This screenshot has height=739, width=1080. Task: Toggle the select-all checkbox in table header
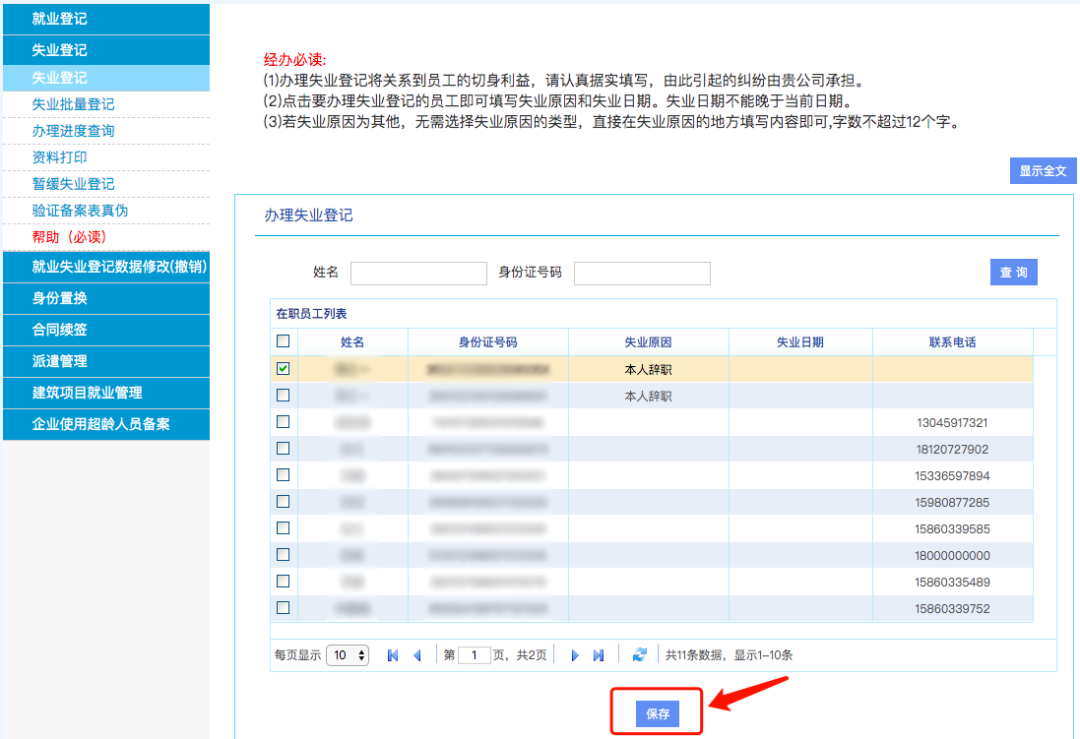click(283, 341)
